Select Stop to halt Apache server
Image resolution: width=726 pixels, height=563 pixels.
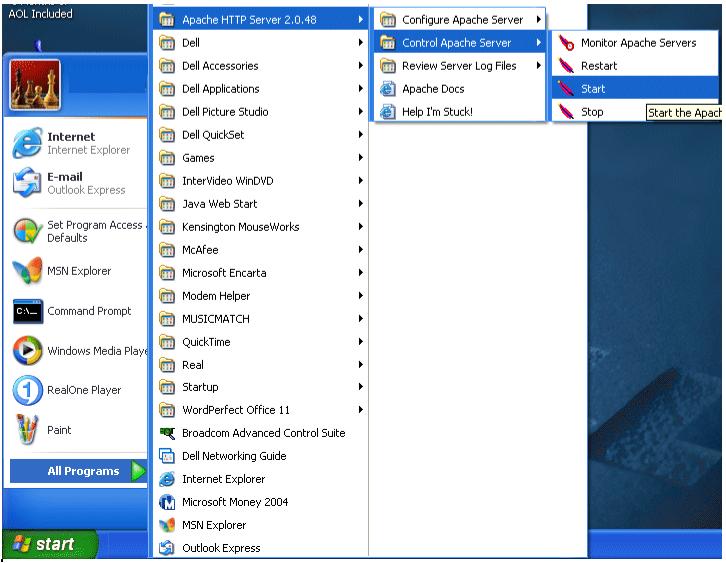pos(592,112)
